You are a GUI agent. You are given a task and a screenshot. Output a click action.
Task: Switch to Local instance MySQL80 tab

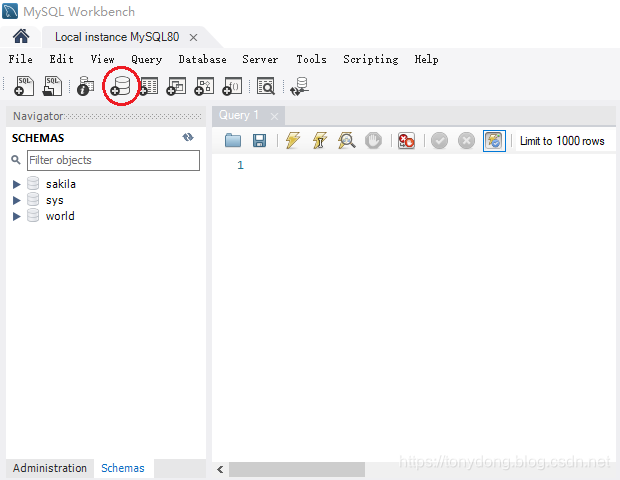(117, 37)
